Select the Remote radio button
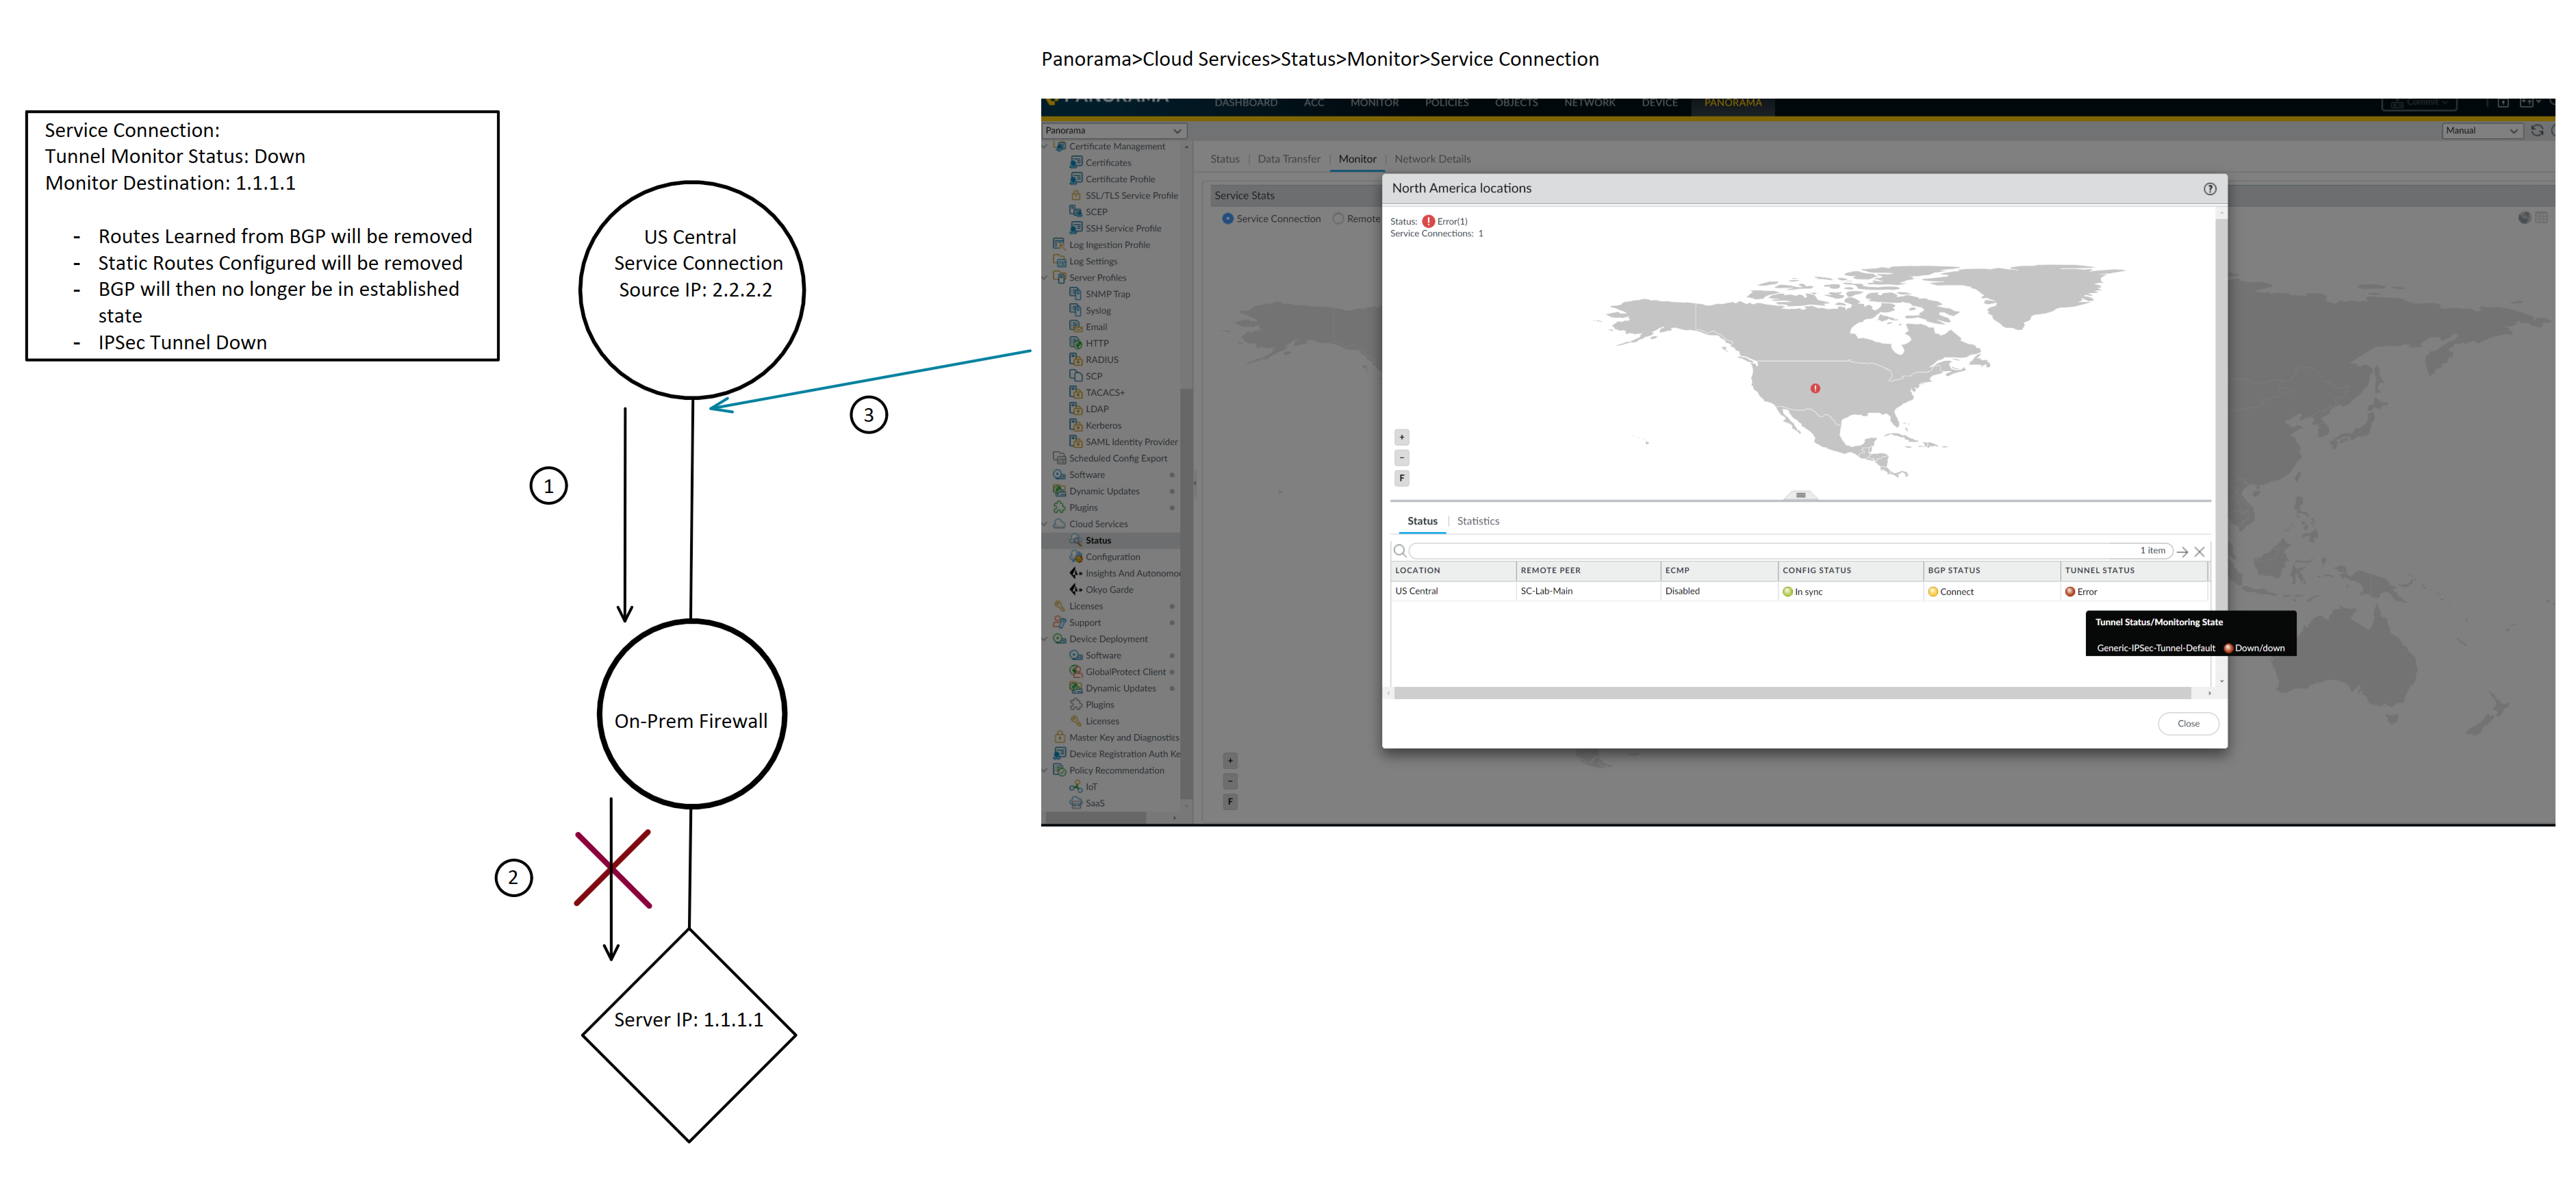This screenshot has height=1188, width=2576. coord(1339,219)
